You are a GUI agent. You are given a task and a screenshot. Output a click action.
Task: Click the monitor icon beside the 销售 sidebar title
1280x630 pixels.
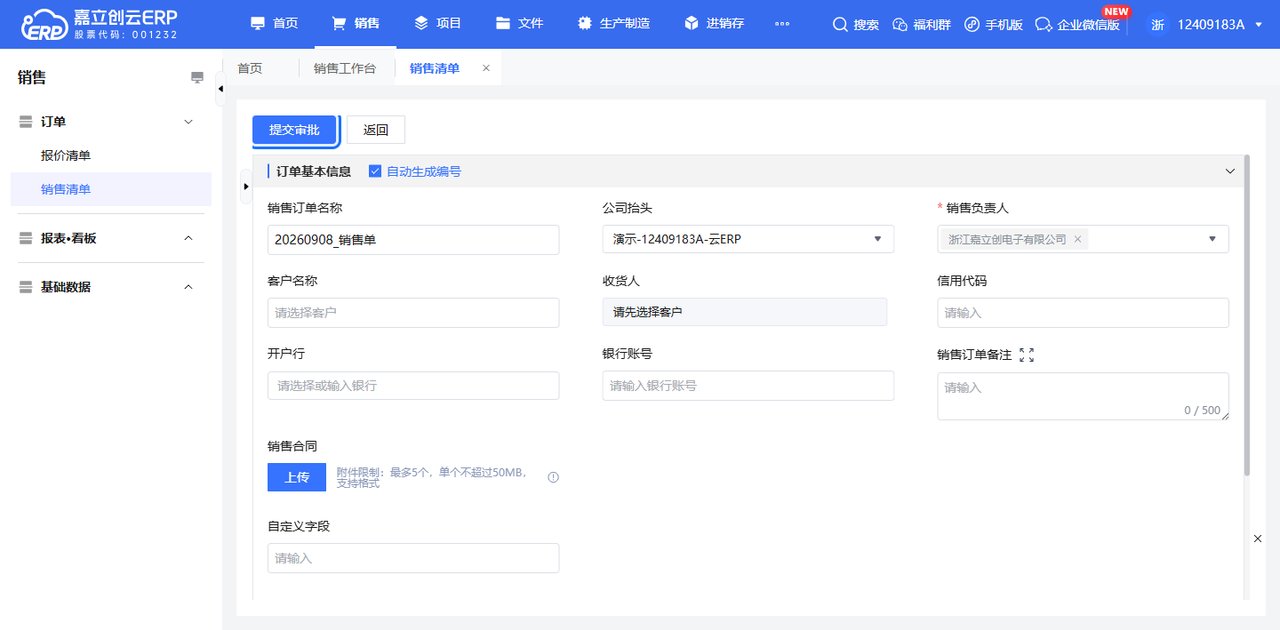tap(197, 78)
